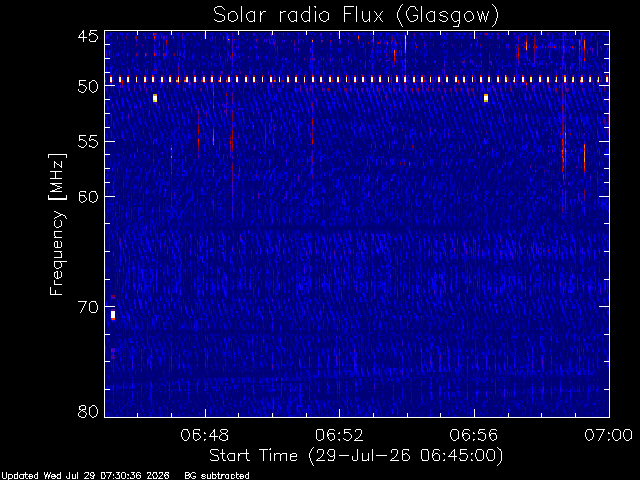This screenshot has width=640, height=480.
Task: Click the red vertical streak near 06:59
Action: click(x=564, y=151)
